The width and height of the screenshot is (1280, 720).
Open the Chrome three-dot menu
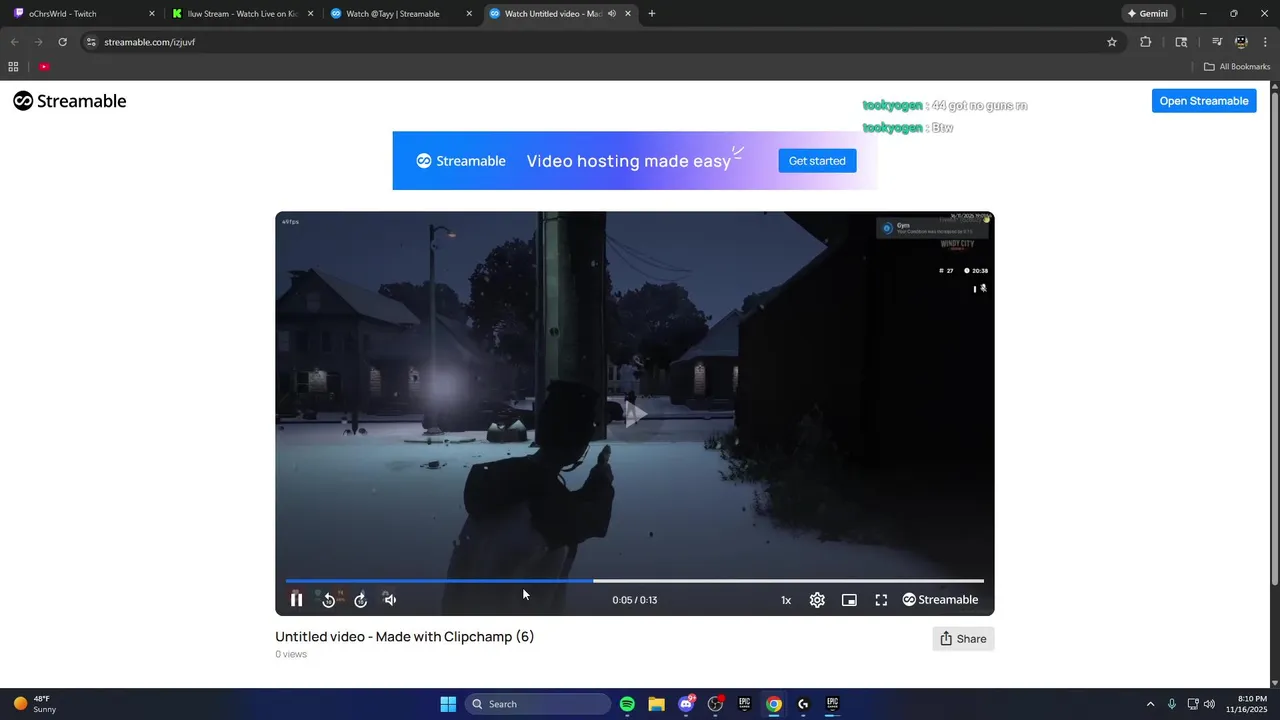point(1265,42)
